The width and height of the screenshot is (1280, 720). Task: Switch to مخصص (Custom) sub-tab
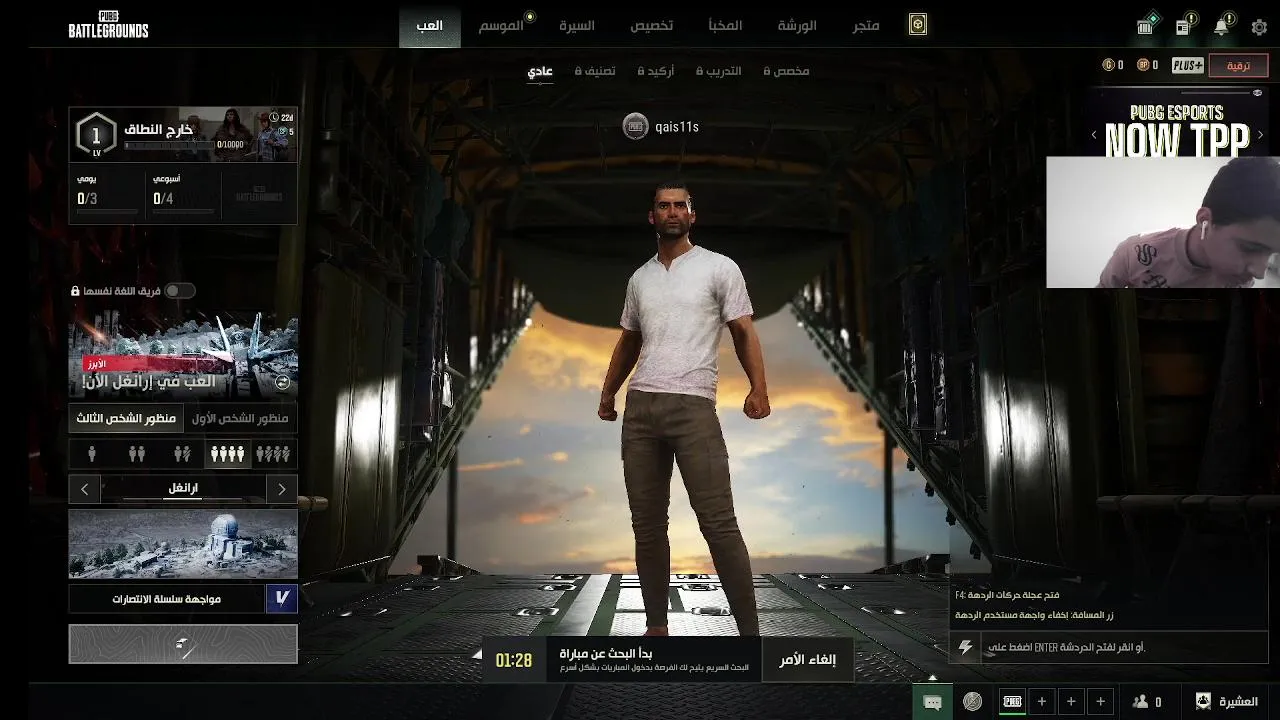click(x=787, y=71)
